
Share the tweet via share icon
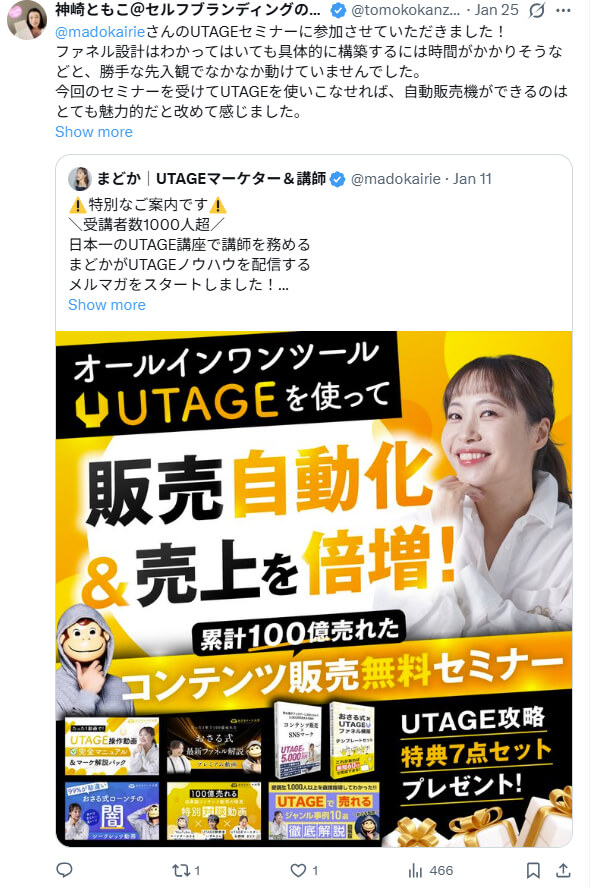563,870
